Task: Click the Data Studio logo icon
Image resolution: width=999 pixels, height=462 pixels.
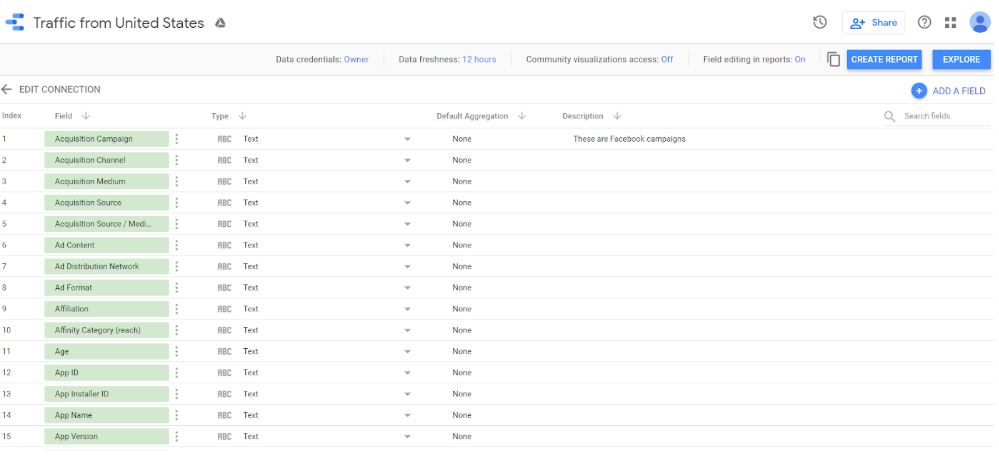Action: click(x=15, y=22)
